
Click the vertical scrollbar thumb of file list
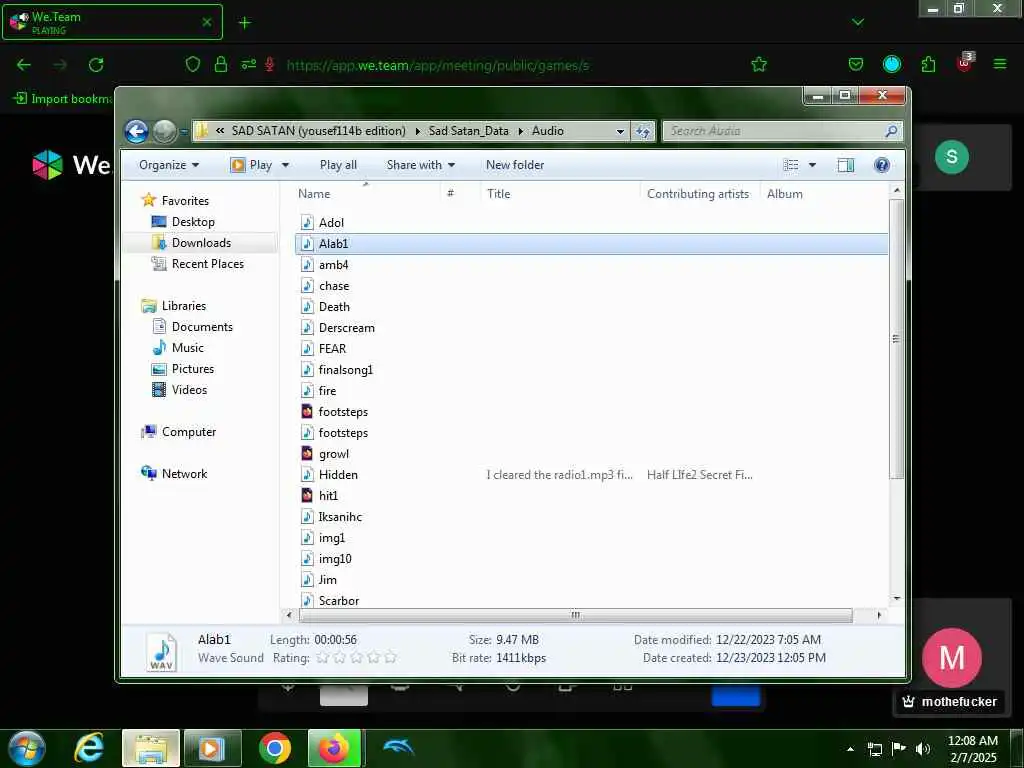[x=896, y=339]
